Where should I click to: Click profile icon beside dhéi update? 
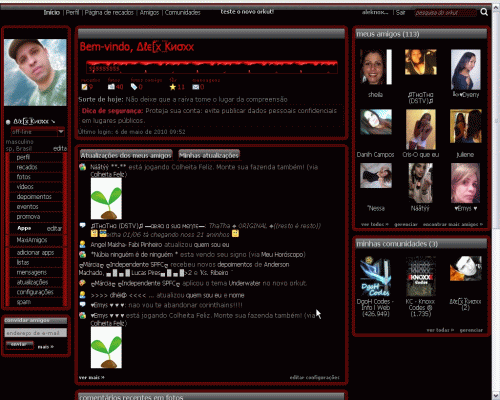click(83, 295)
